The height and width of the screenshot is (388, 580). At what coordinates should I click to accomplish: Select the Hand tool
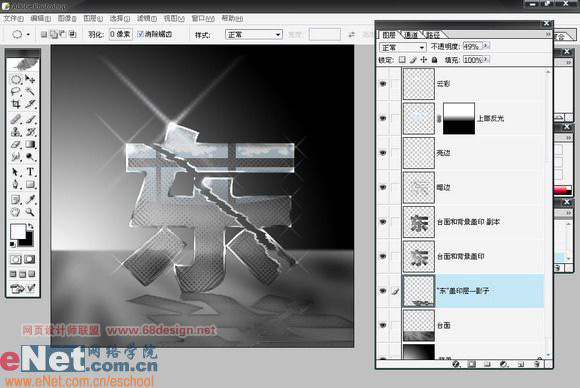coord(16,212)
